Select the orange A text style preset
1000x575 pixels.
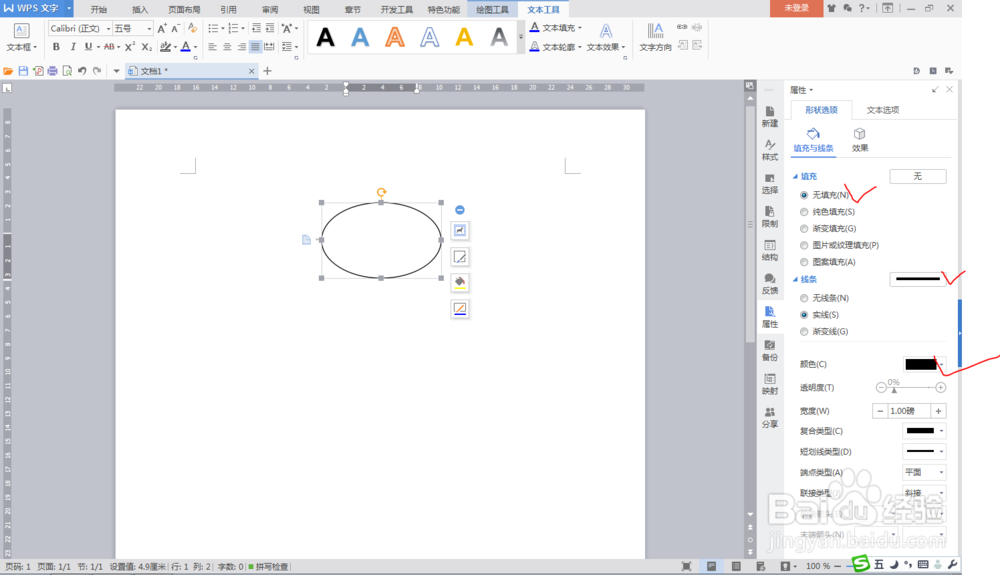tap(395, 38)
